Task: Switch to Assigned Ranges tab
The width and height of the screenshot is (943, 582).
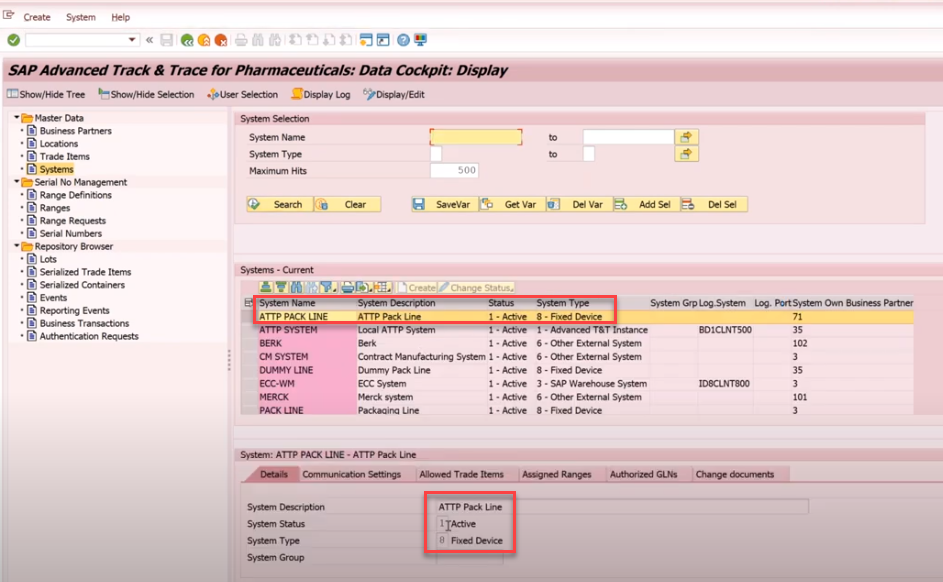Action: [x=556, y=474]
